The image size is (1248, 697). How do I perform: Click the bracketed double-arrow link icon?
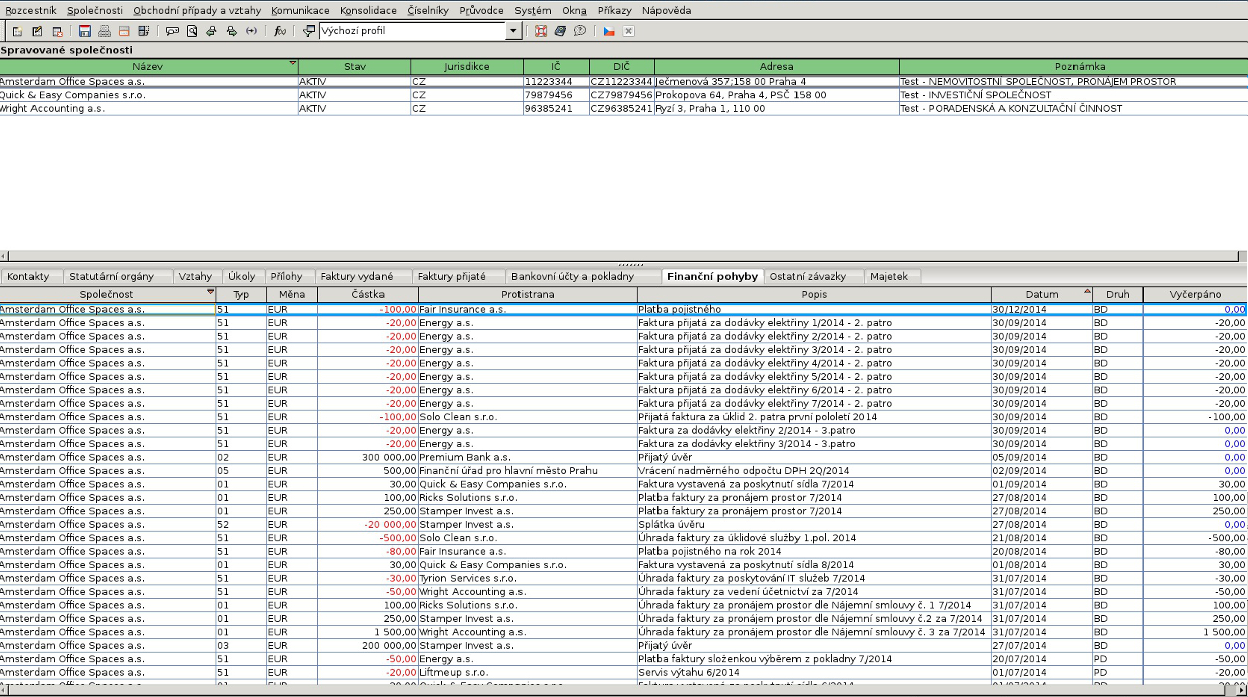click(x=251, y=31)
